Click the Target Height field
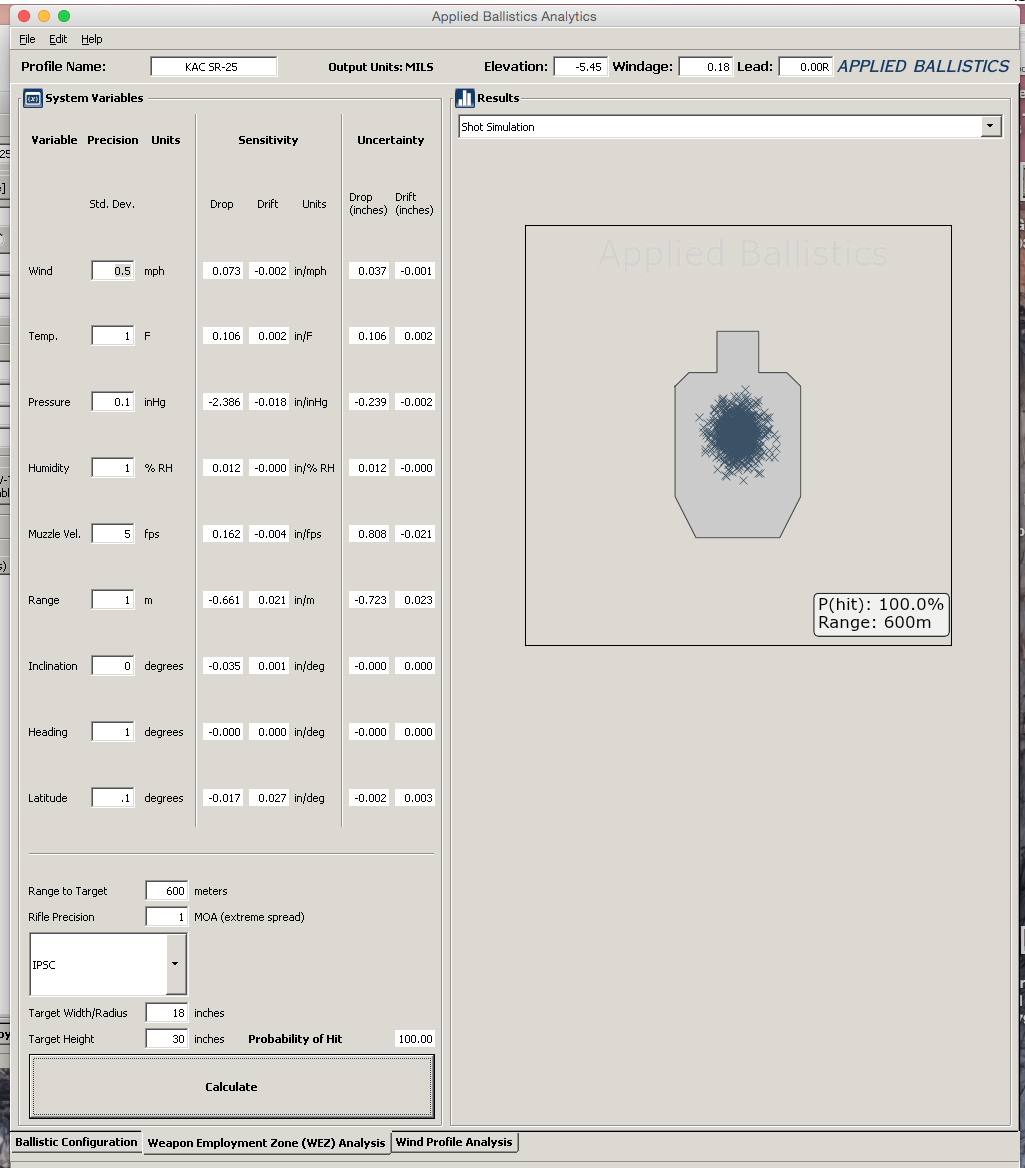This screenshot has width=1025, height=1168. click(x=167, y=1039)
